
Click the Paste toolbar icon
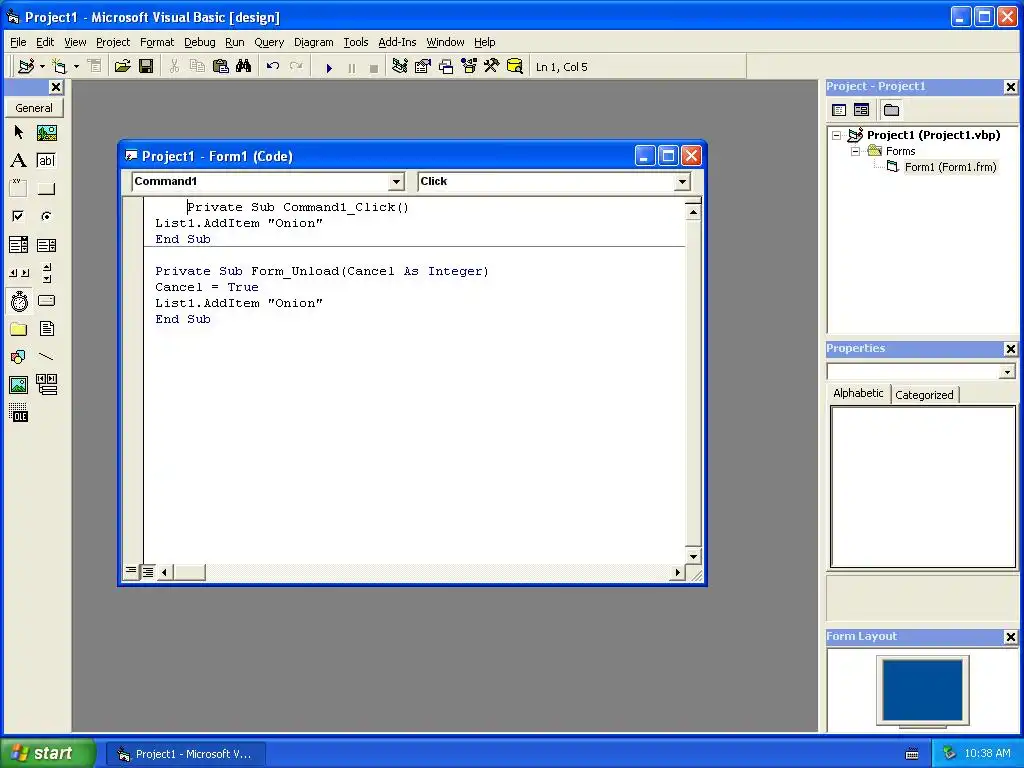pos(221,67)
